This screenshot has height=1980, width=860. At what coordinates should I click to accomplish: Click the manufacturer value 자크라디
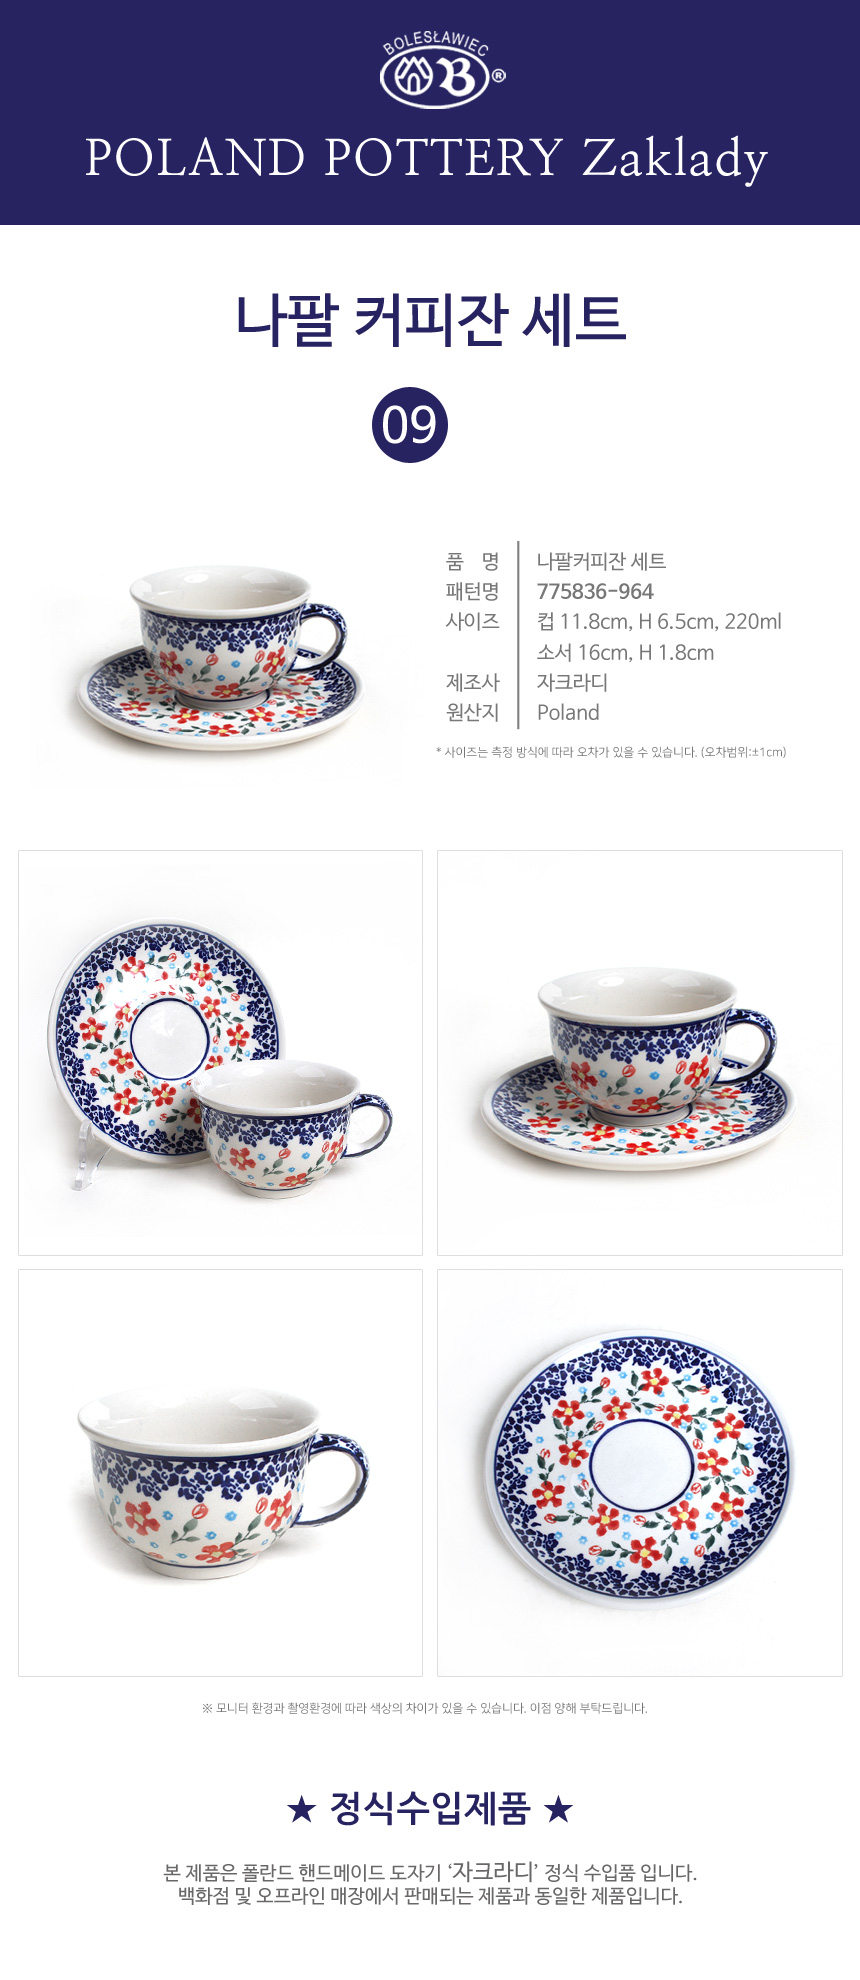click(x=572, y=682)
